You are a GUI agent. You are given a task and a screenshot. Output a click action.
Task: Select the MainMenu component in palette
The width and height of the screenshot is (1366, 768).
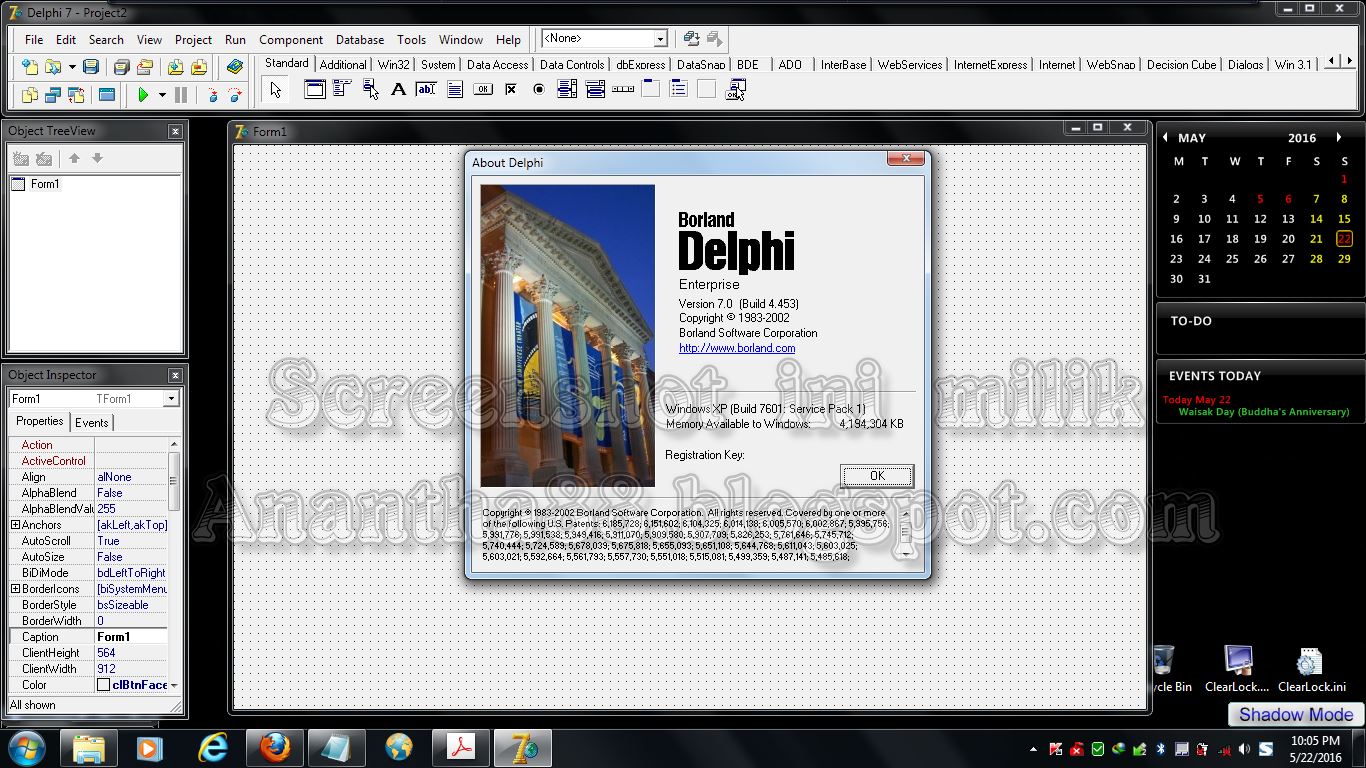(x=342, y=89)
